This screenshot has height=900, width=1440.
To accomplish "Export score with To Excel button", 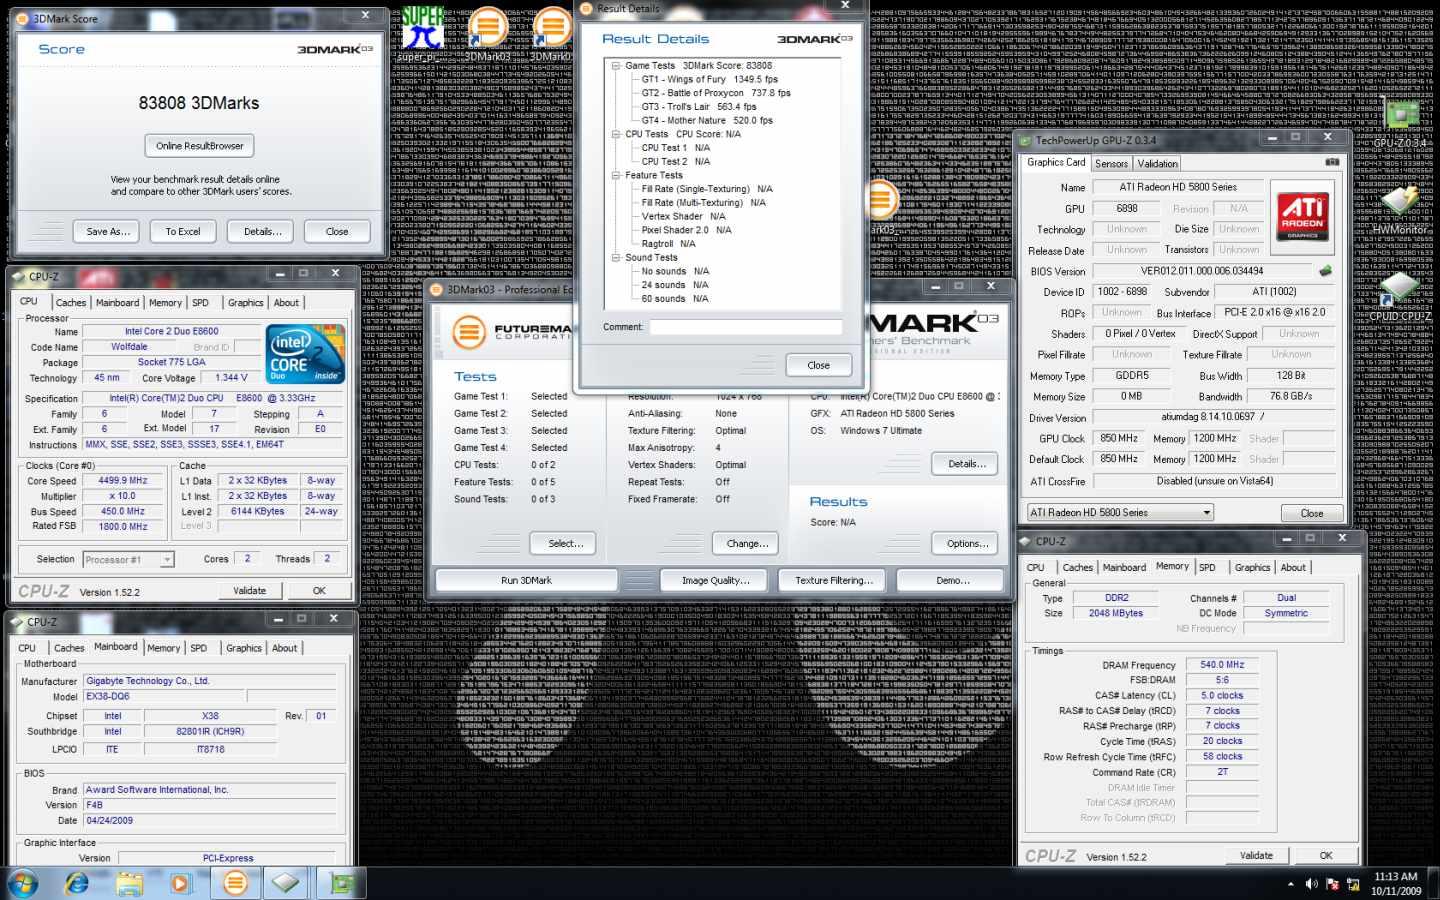I will [183, 232].
